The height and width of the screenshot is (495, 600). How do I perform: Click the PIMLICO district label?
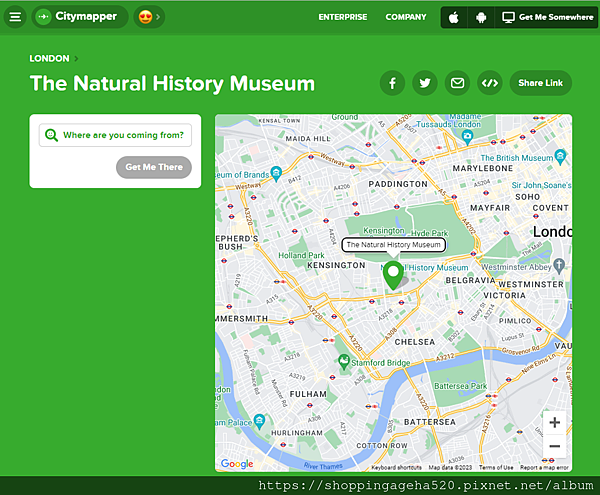click(x=515, y=321)
